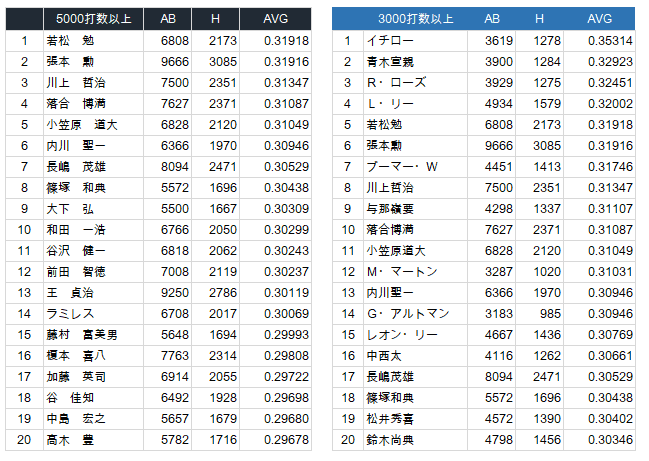Select the name 松井秀喜
The height and width of the screenshot is (461, 649).
[x=390, y=419]
